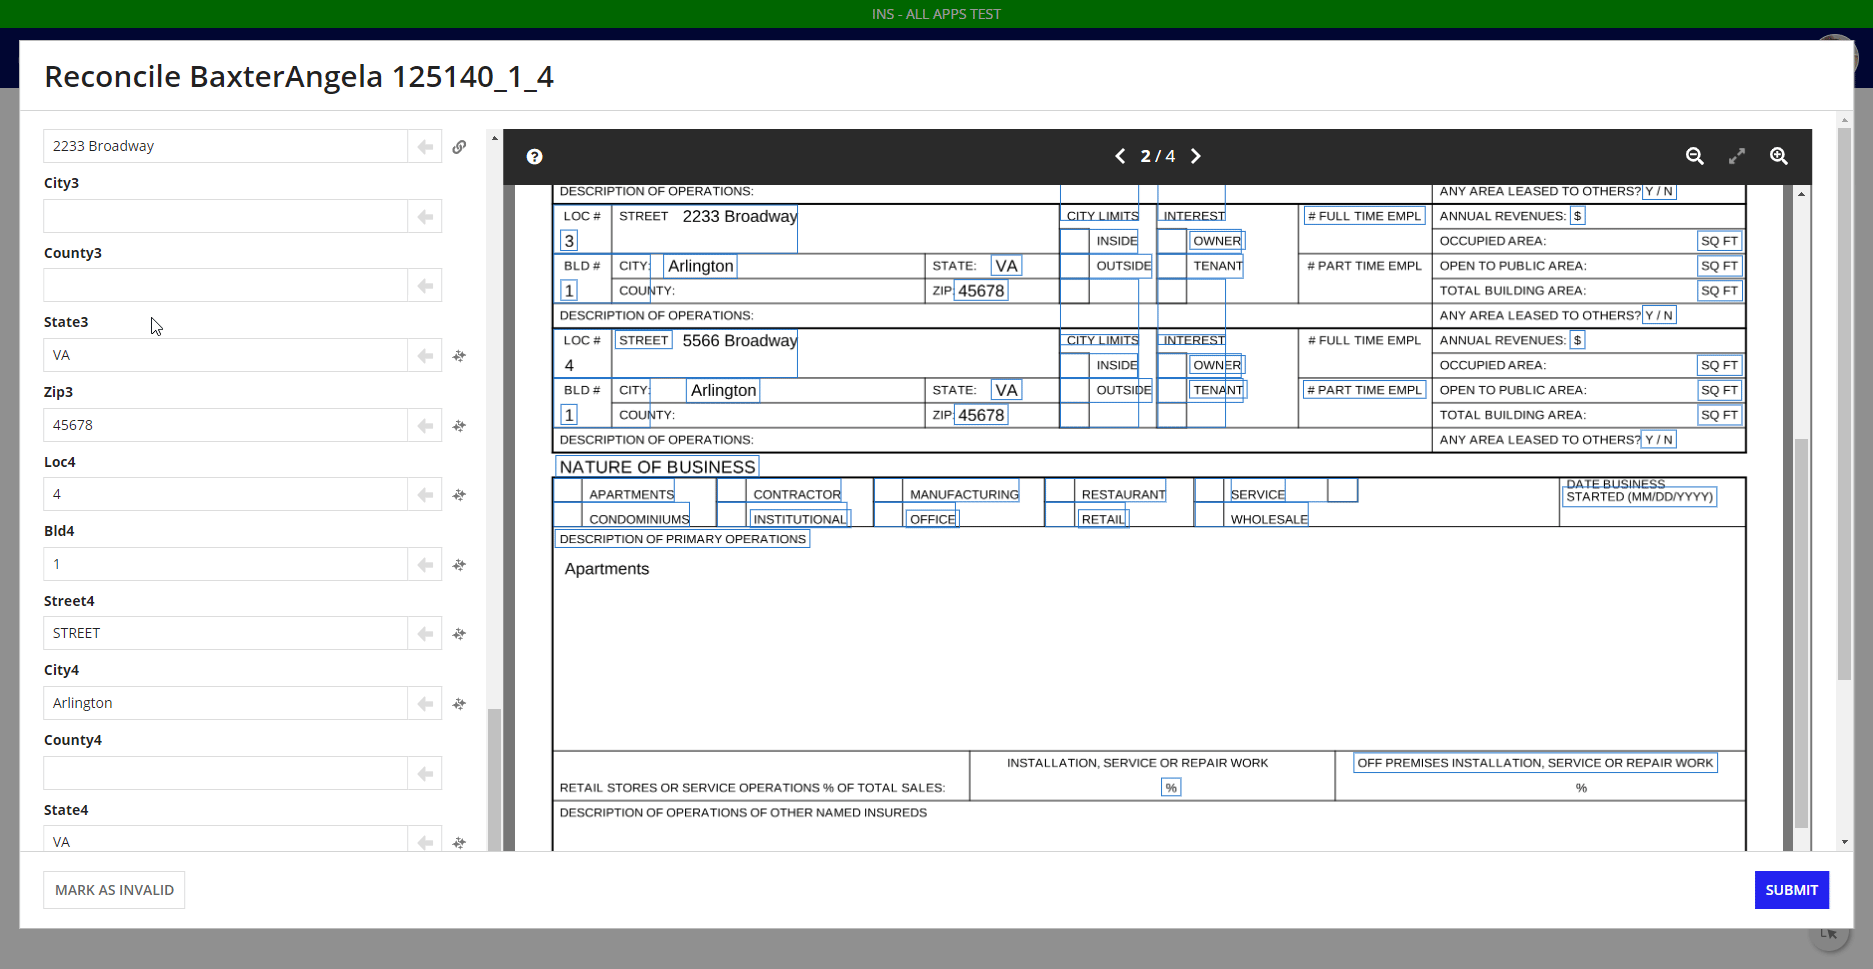
Task: Check OWNER interest box for LOC 3
Action: (x=1172, y=241)
